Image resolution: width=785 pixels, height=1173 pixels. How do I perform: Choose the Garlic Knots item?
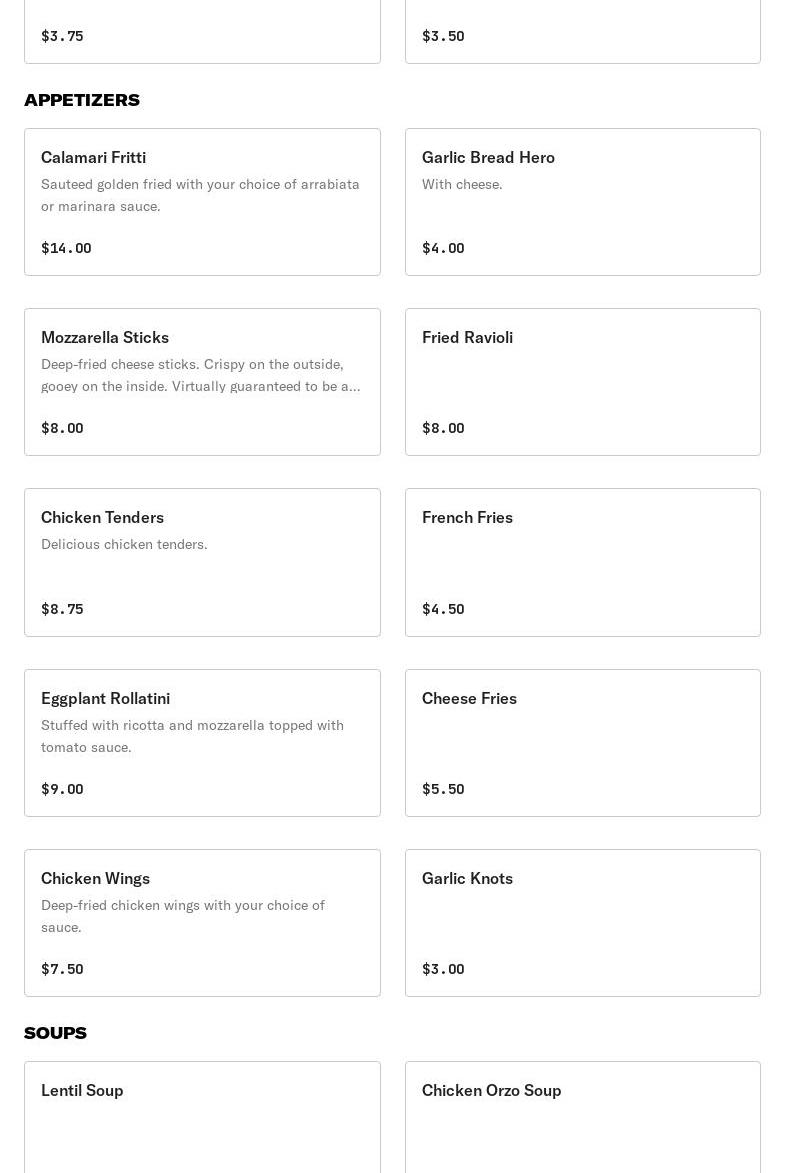pyautogui.click(x=582, y=922)
